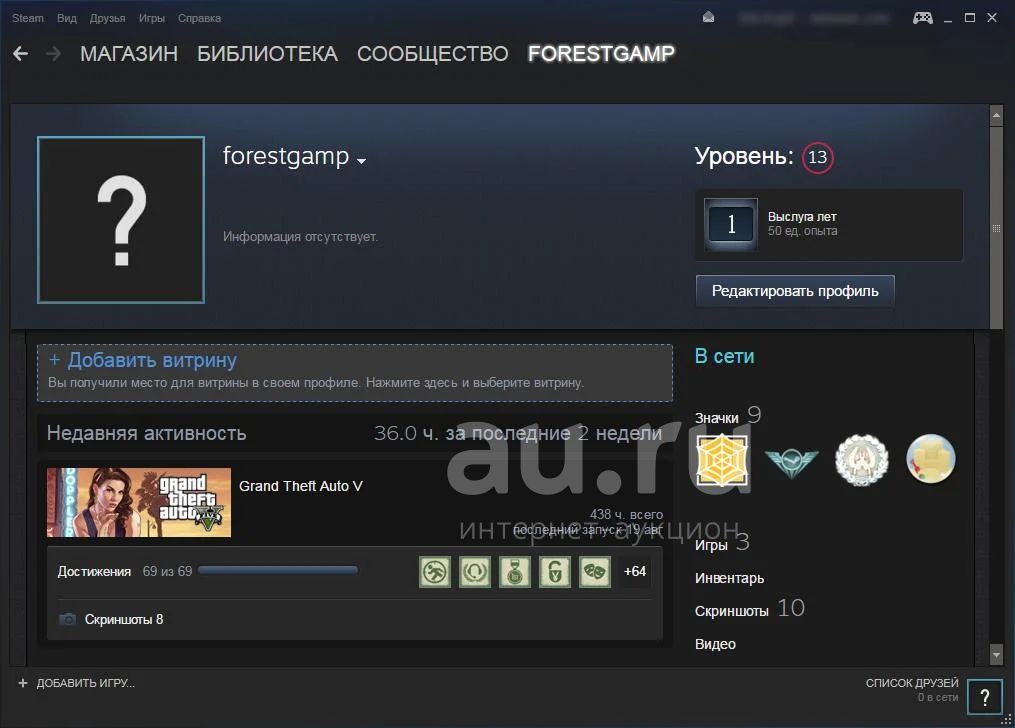Click the '50 ед. опыта' text
The width and height of the screenshot is (1015, 728).
pos(803,231)
